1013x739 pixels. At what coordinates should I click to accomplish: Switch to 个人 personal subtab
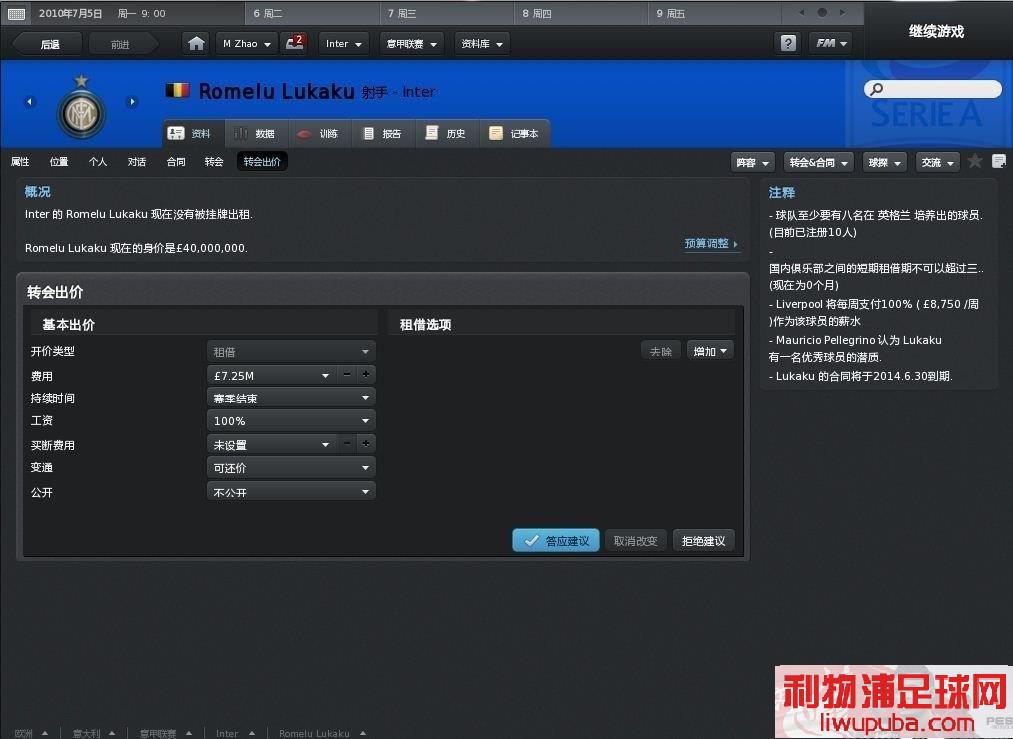[x=98, y=161]
